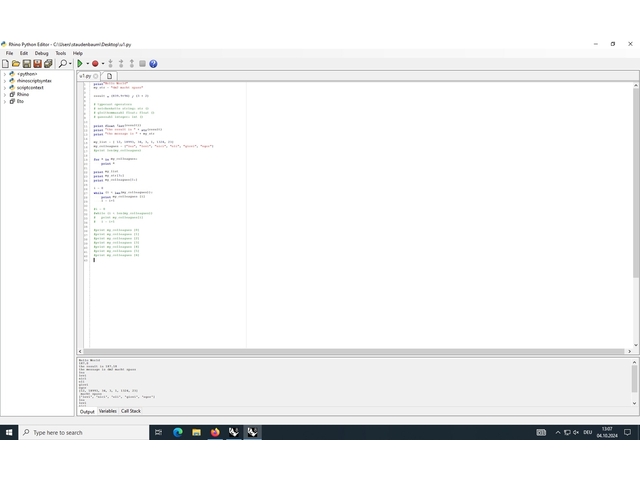Screen dimensions: 640x480
Task: Click the taskbar search box
Action: click(84, 432)
